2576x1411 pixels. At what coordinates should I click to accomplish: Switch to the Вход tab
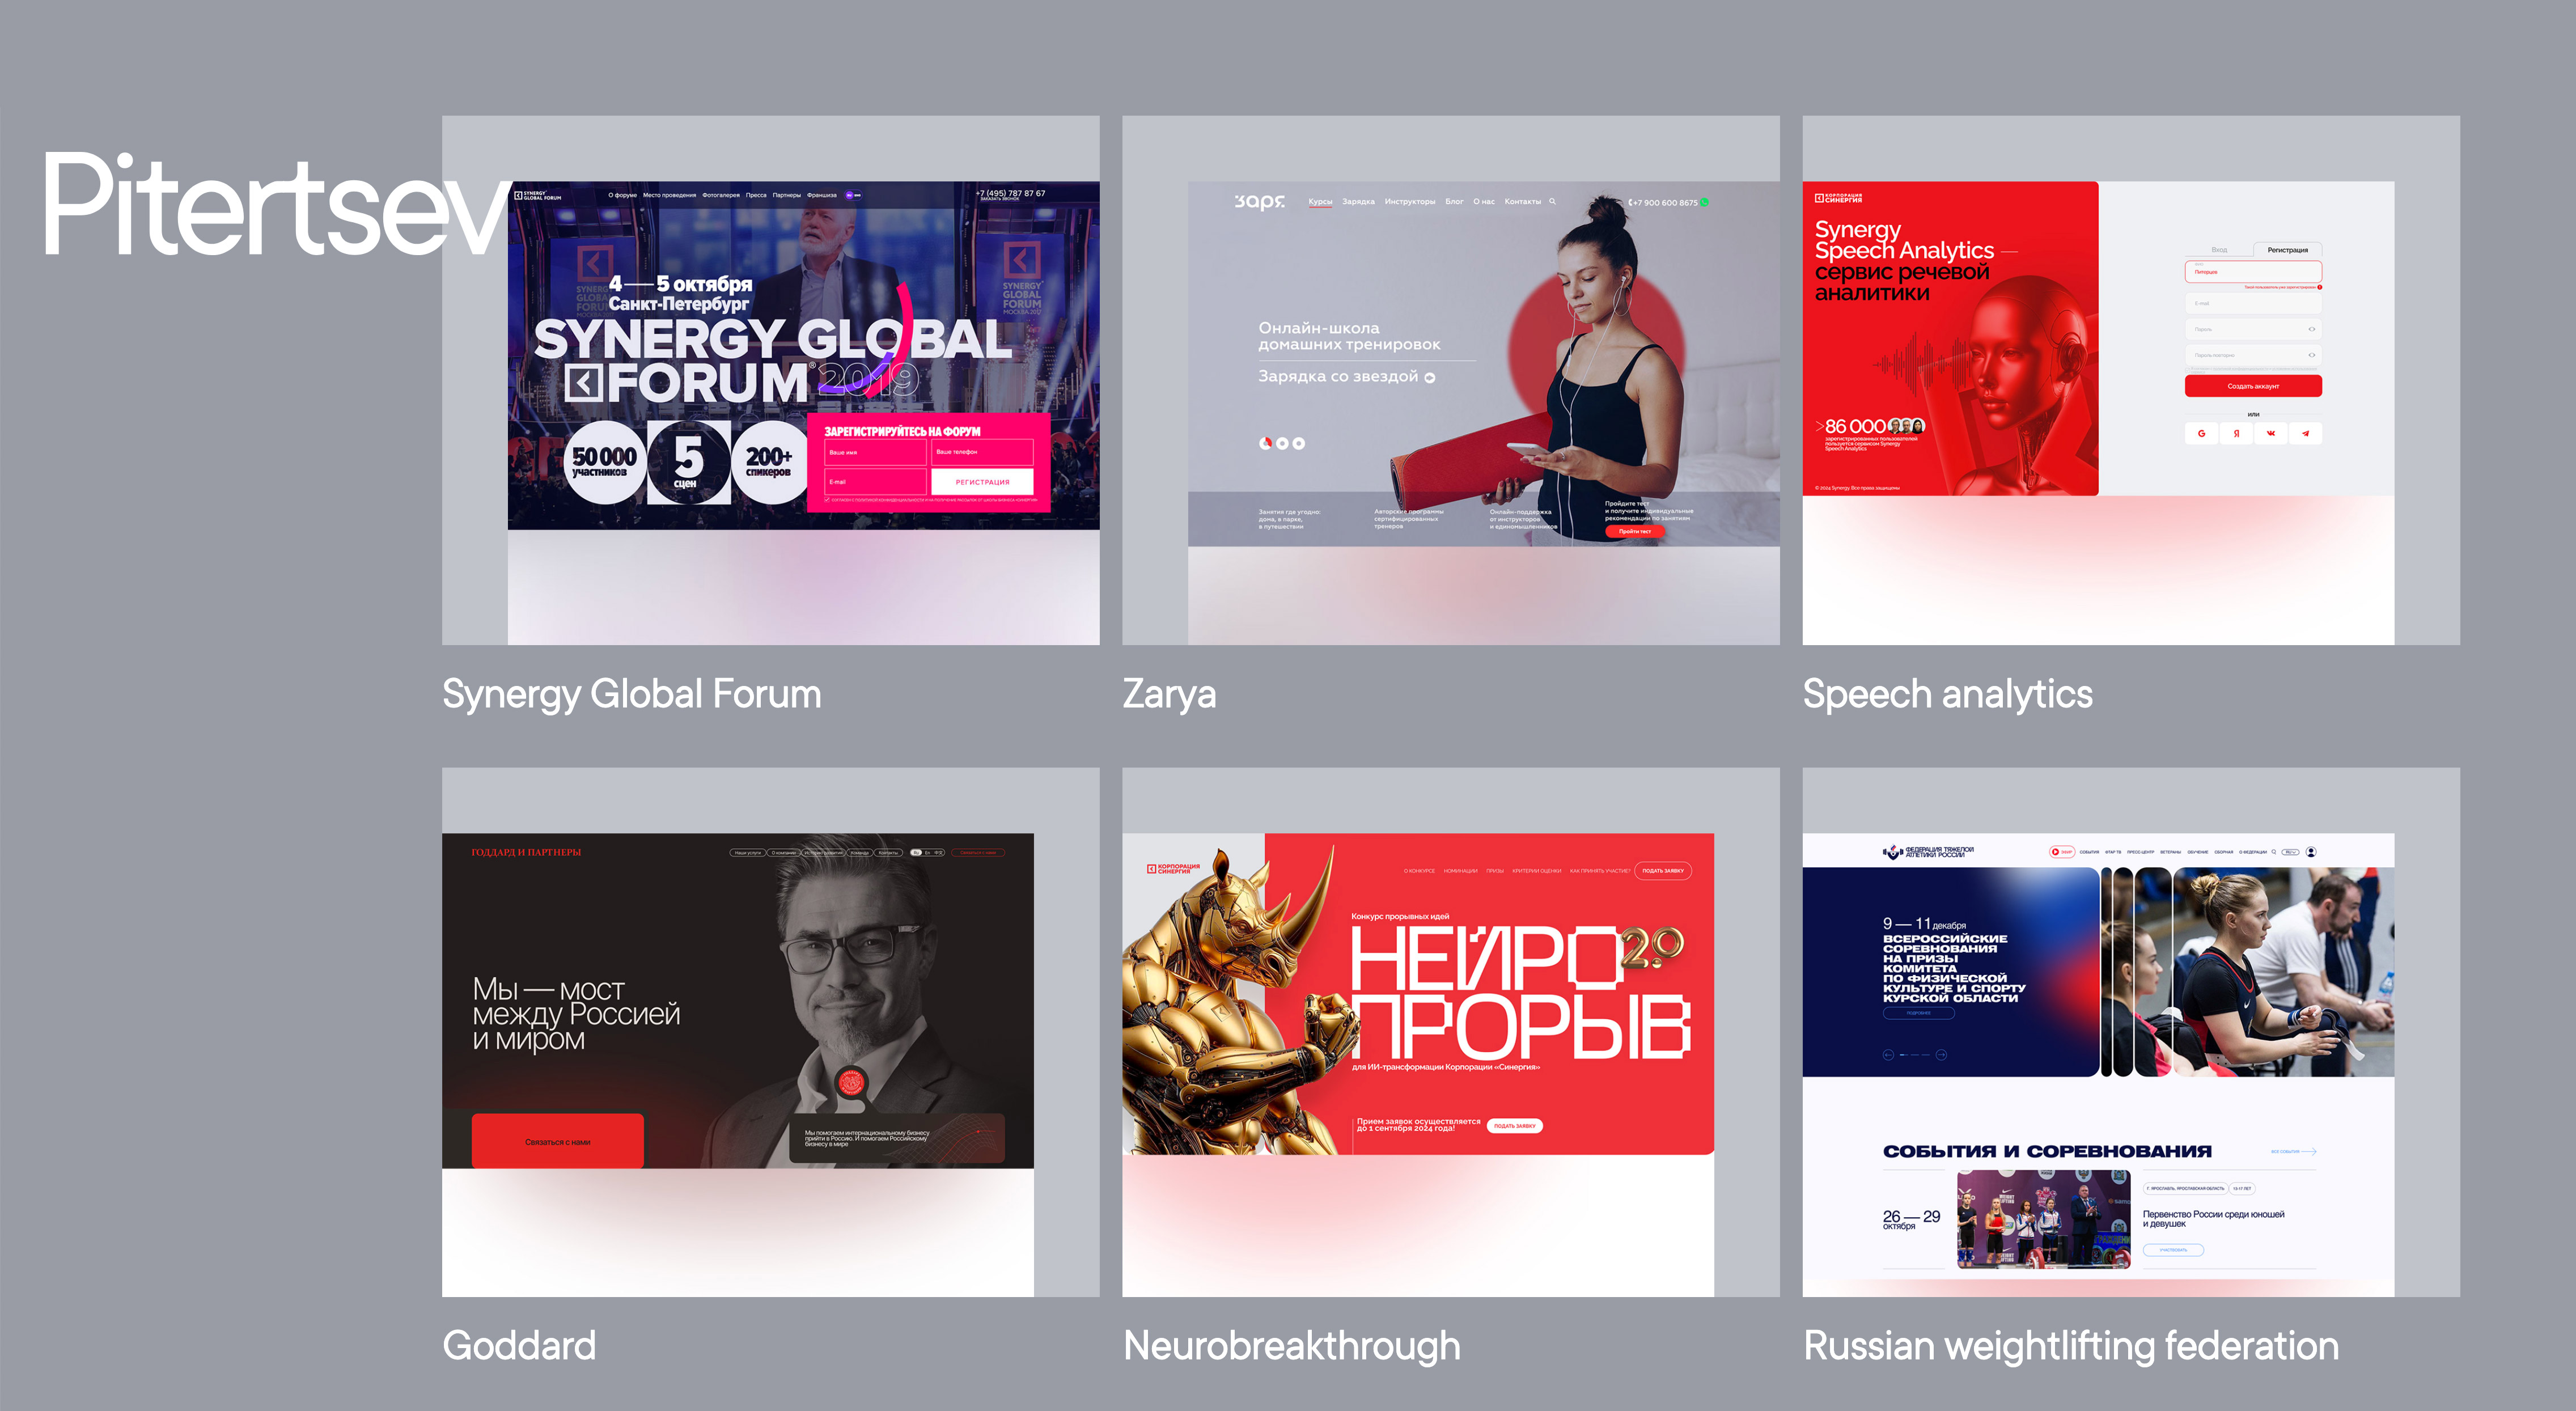2219,250
